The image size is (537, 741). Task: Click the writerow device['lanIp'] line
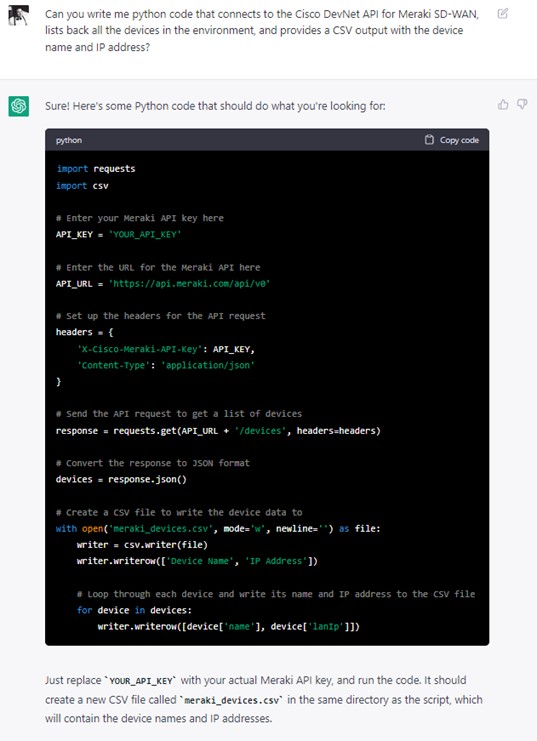(228, 627)
